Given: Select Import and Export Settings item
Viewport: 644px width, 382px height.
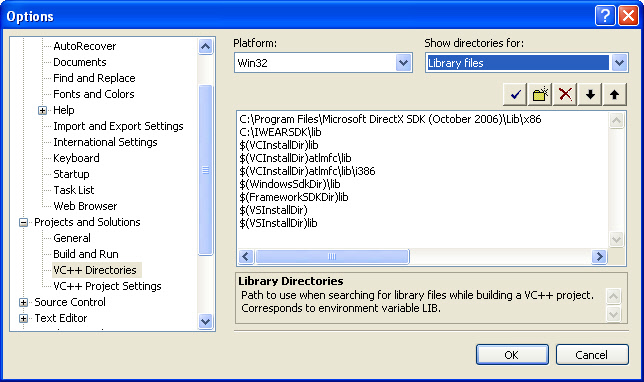Looking at the screenshot, I should 118,126.
